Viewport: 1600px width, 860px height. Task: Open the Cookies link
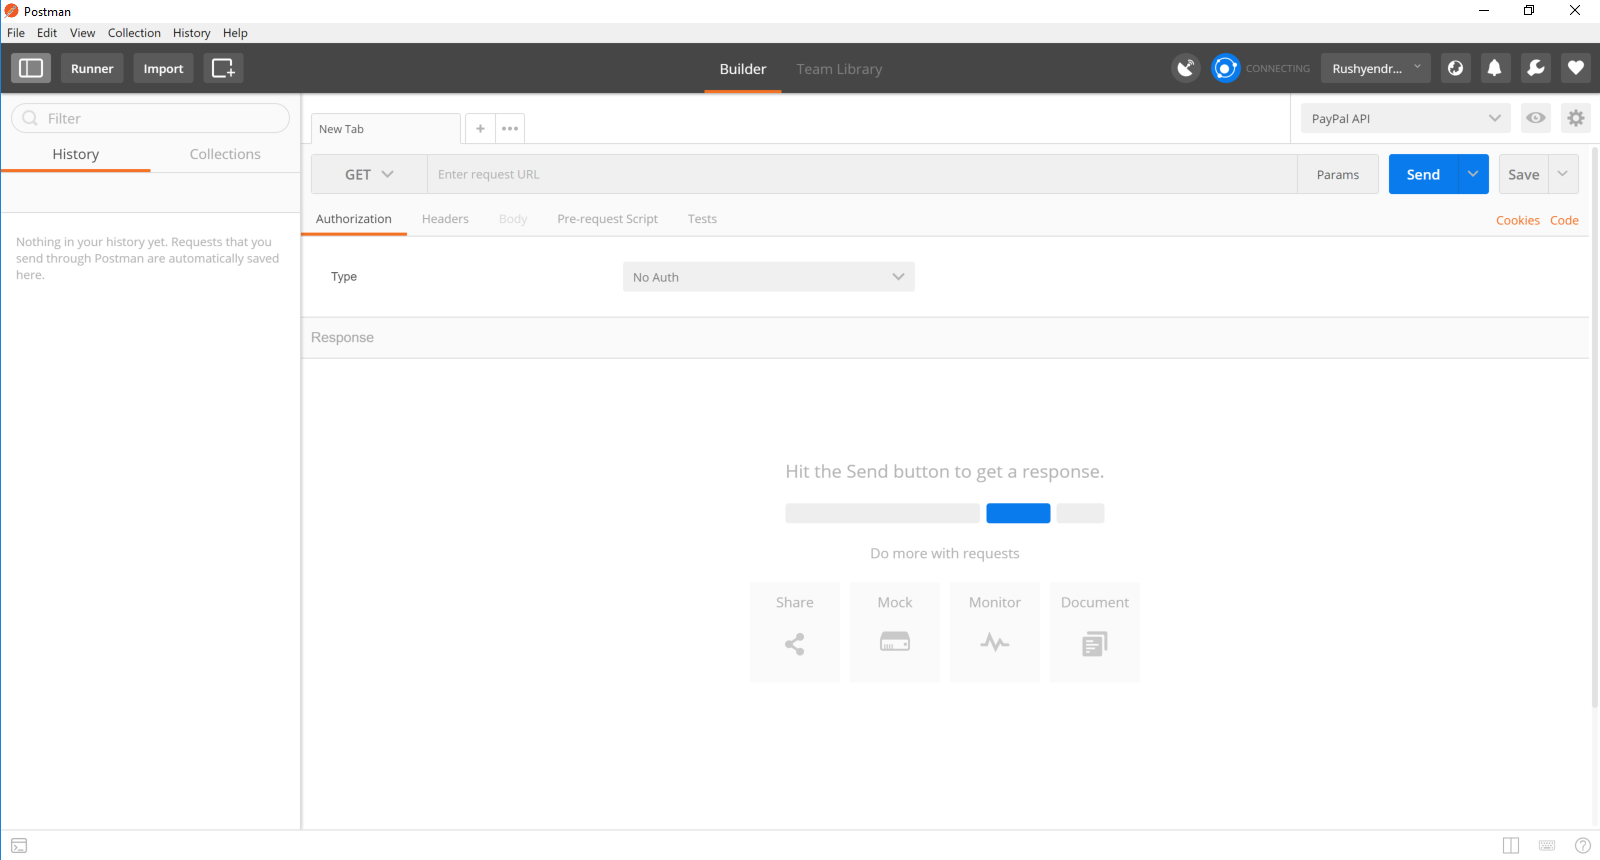(1517, 220)
